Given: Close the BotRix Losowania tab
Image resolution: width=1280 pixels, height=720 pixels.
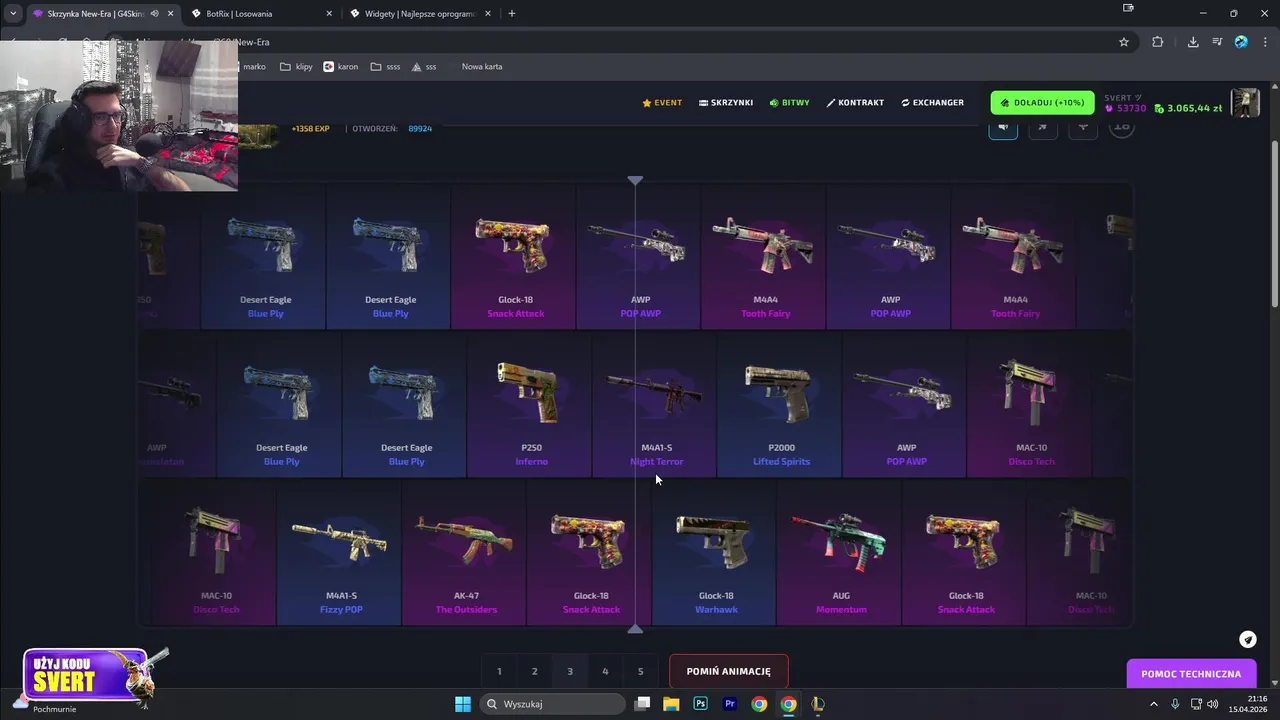Looking at the screenshot, I should click(329, 14).
